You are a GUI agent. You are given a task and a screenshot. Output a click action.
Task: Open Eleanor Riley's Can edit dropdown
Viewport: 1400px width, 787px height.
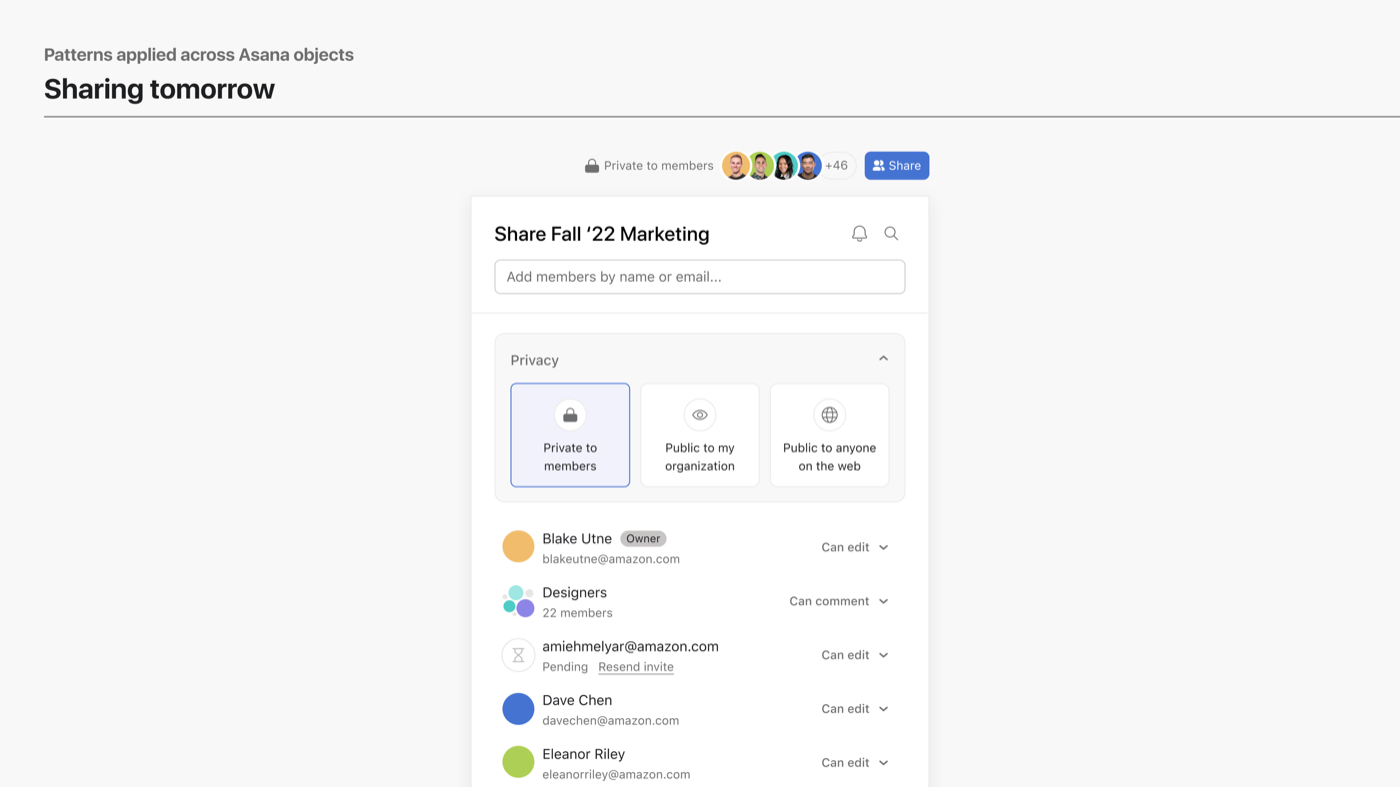tap(855, 762)
